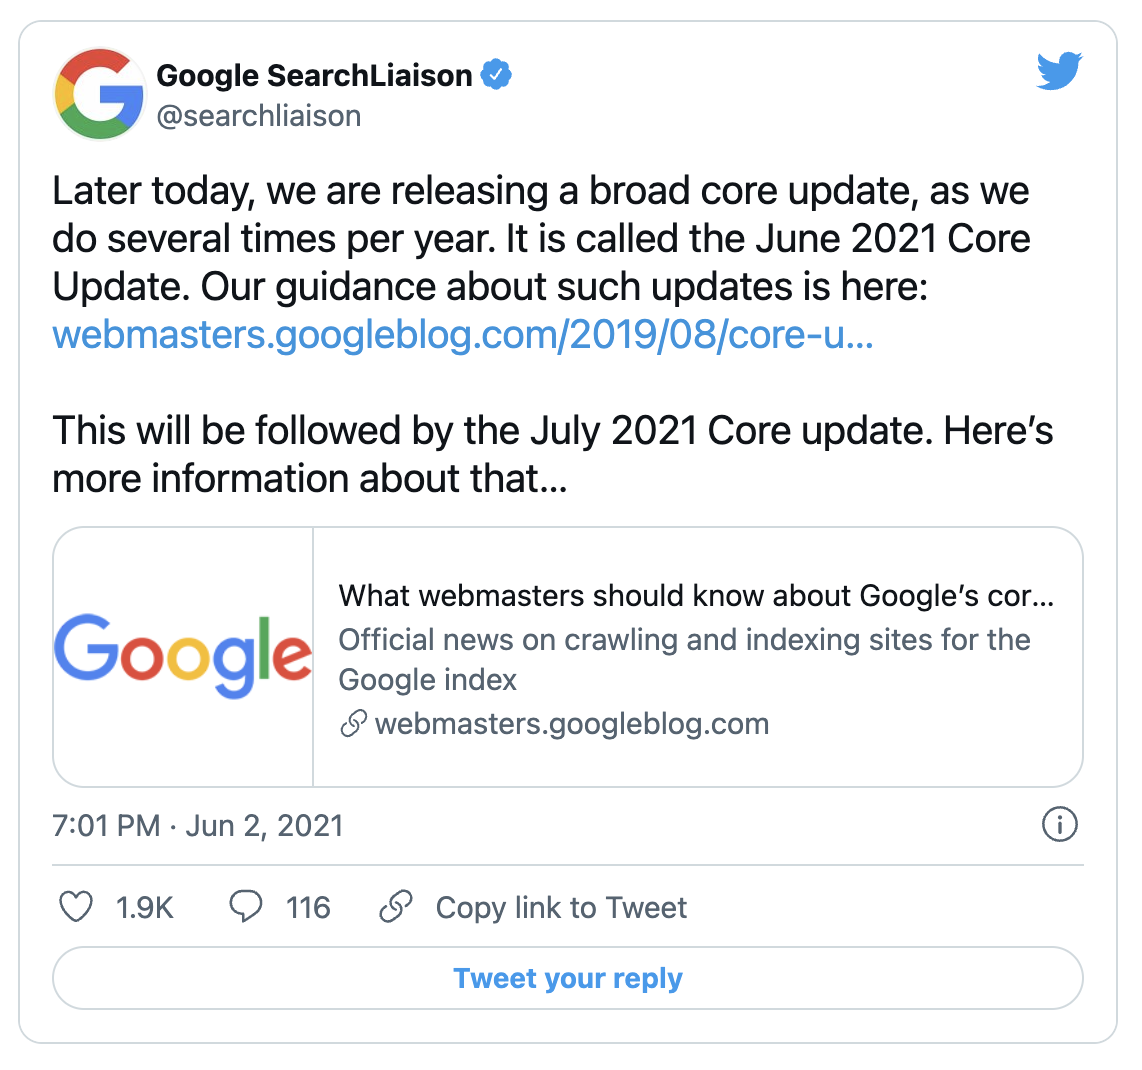
Task: Click the blue verified badge
Action: pyautogui.click(x=497, y=75)
